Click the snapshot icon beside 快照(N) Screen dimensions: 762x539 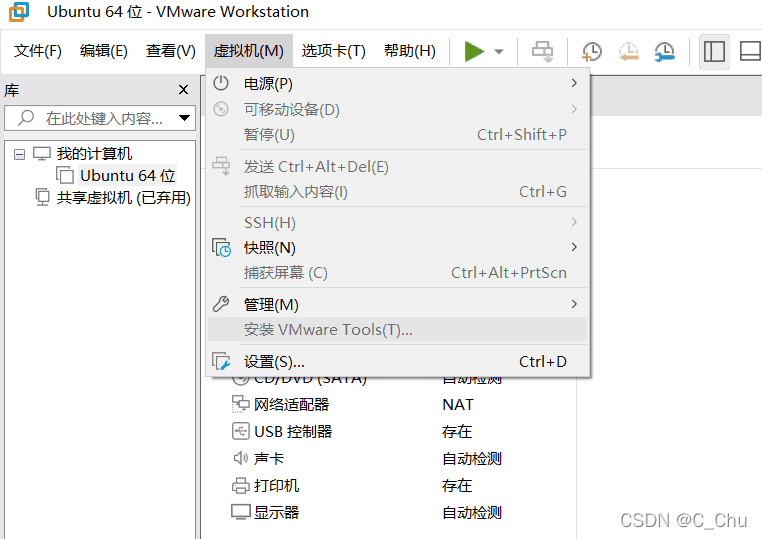(x=222, y=247)
